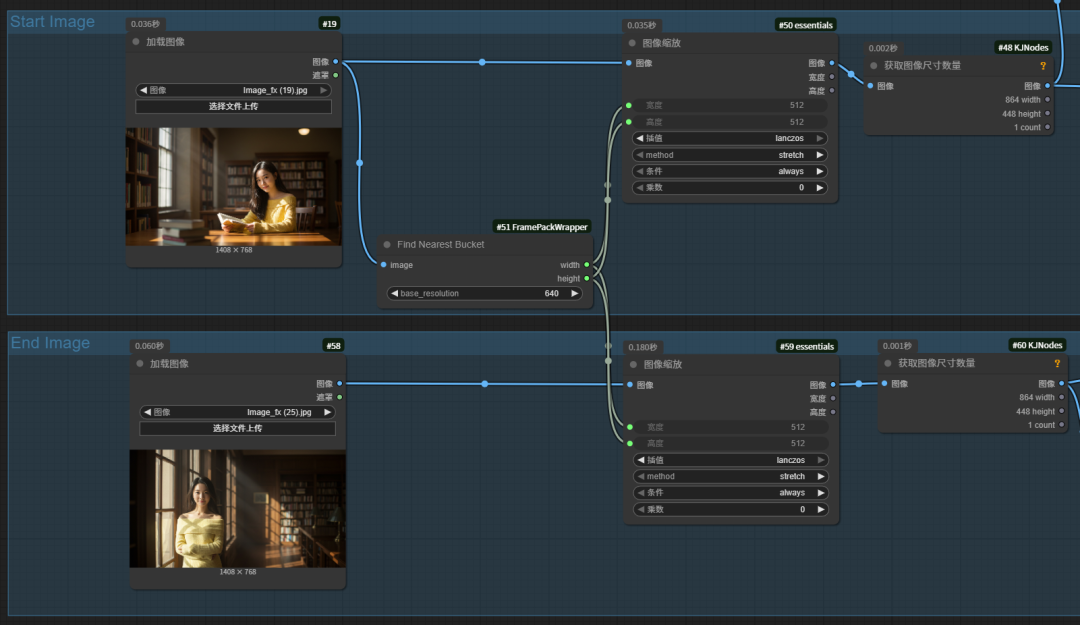Screen dimensions: 1080x625
Task: Click 遮罩 output socket of node #58
Action: pyautogui.click(x=340, y=398)
